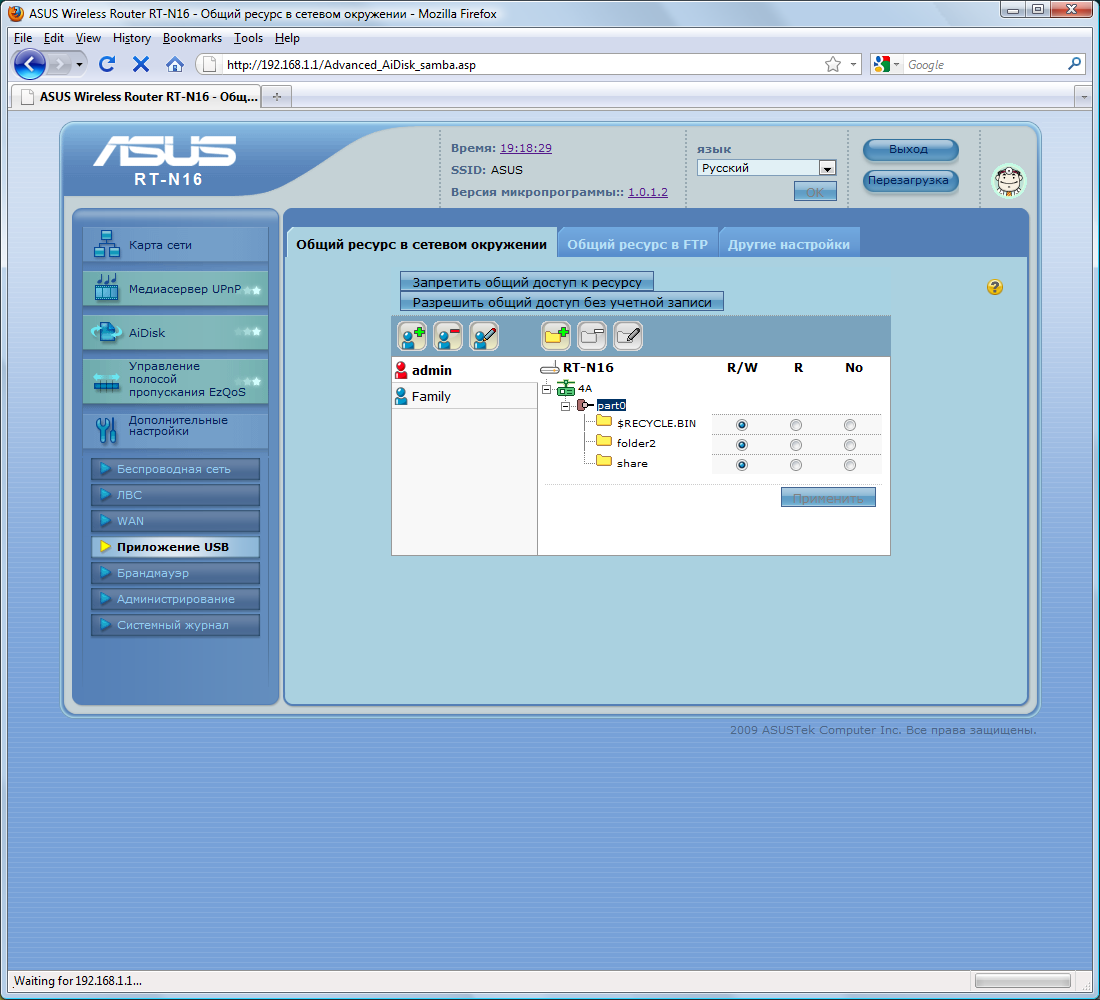Image resolution: width=1100 pixels, height=1000 pixels.
Task: Set share folder permission to No
Action: pos(850,465)
